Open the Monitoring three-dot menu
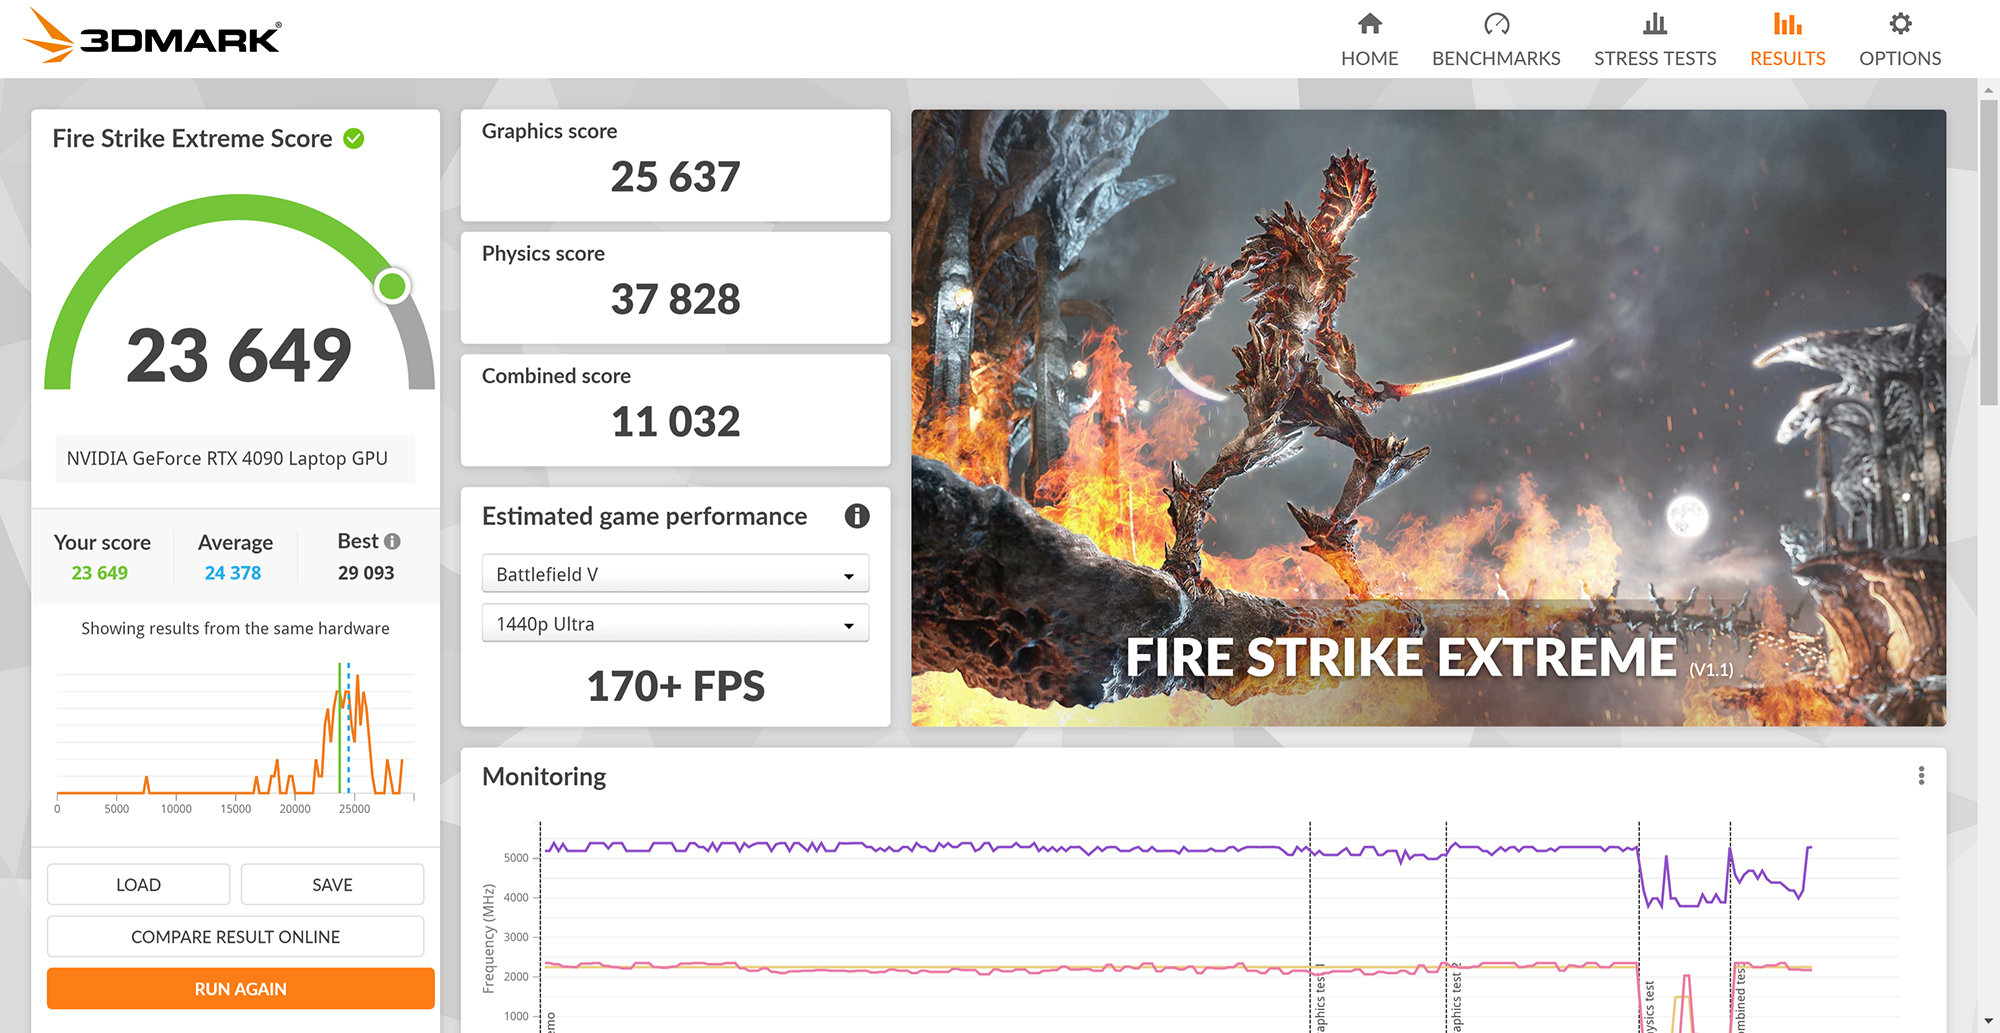 click(x=1921, y=776)
